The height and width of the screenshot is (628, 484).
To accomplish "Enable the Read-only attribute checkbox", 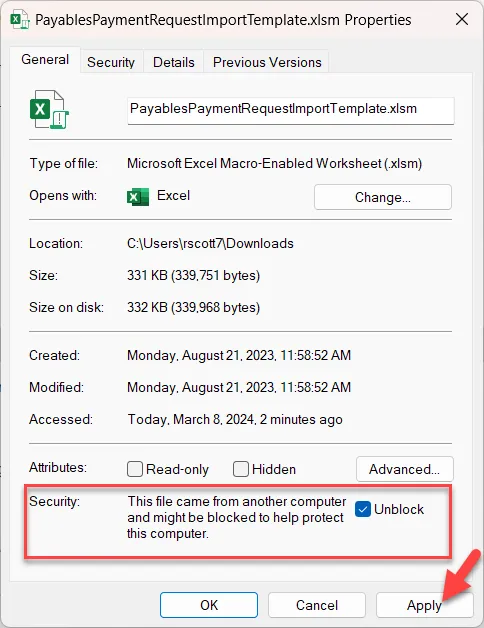I will click(x=135, y=469).
